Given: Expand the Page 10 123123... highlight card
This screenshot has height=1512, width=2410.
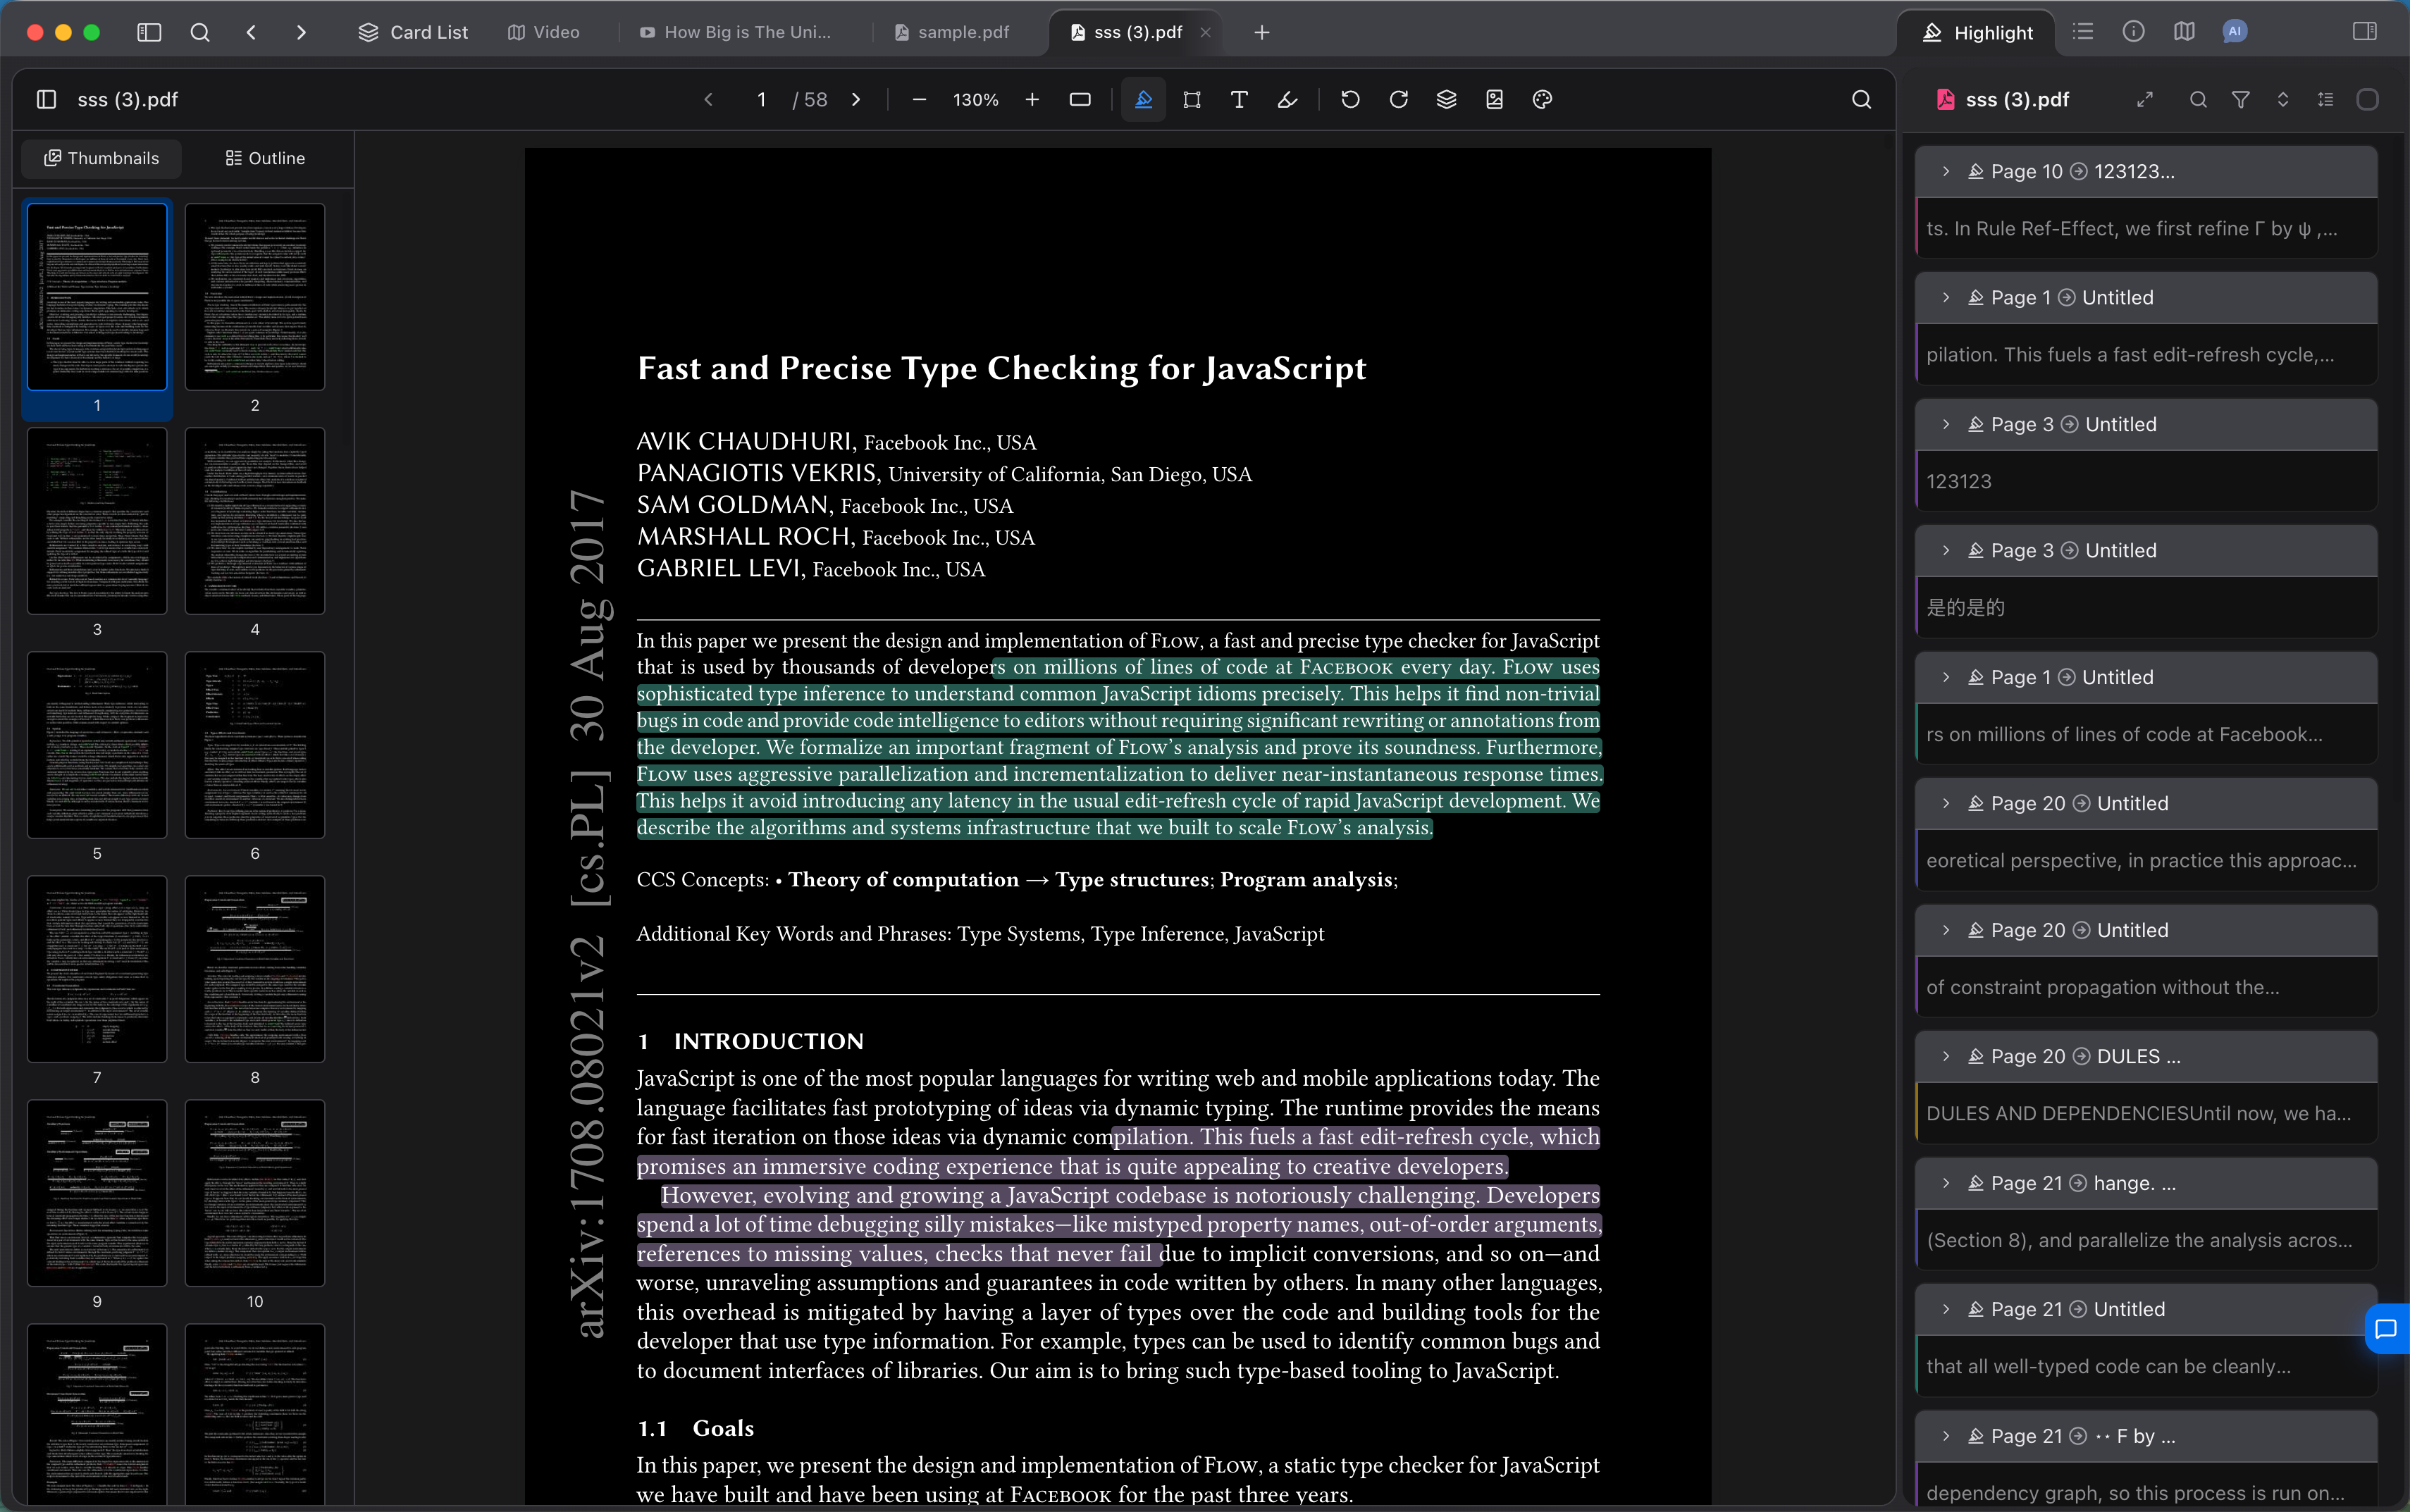Looking at the screenshot, I should [1946, 171].
